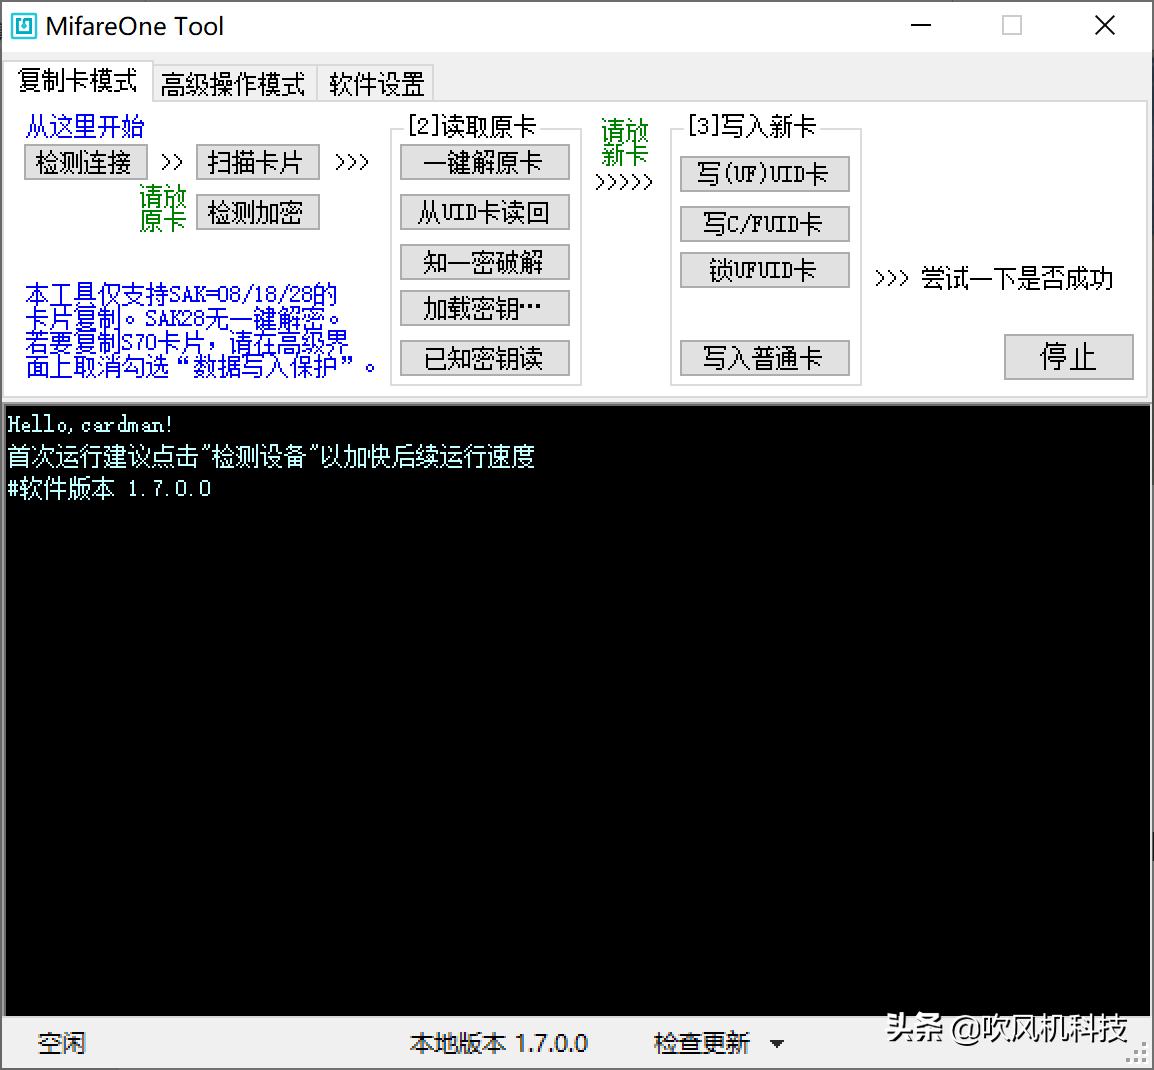
Task: Click 写C/FUID卡 to write CUID card
Action: coord(764,223)
